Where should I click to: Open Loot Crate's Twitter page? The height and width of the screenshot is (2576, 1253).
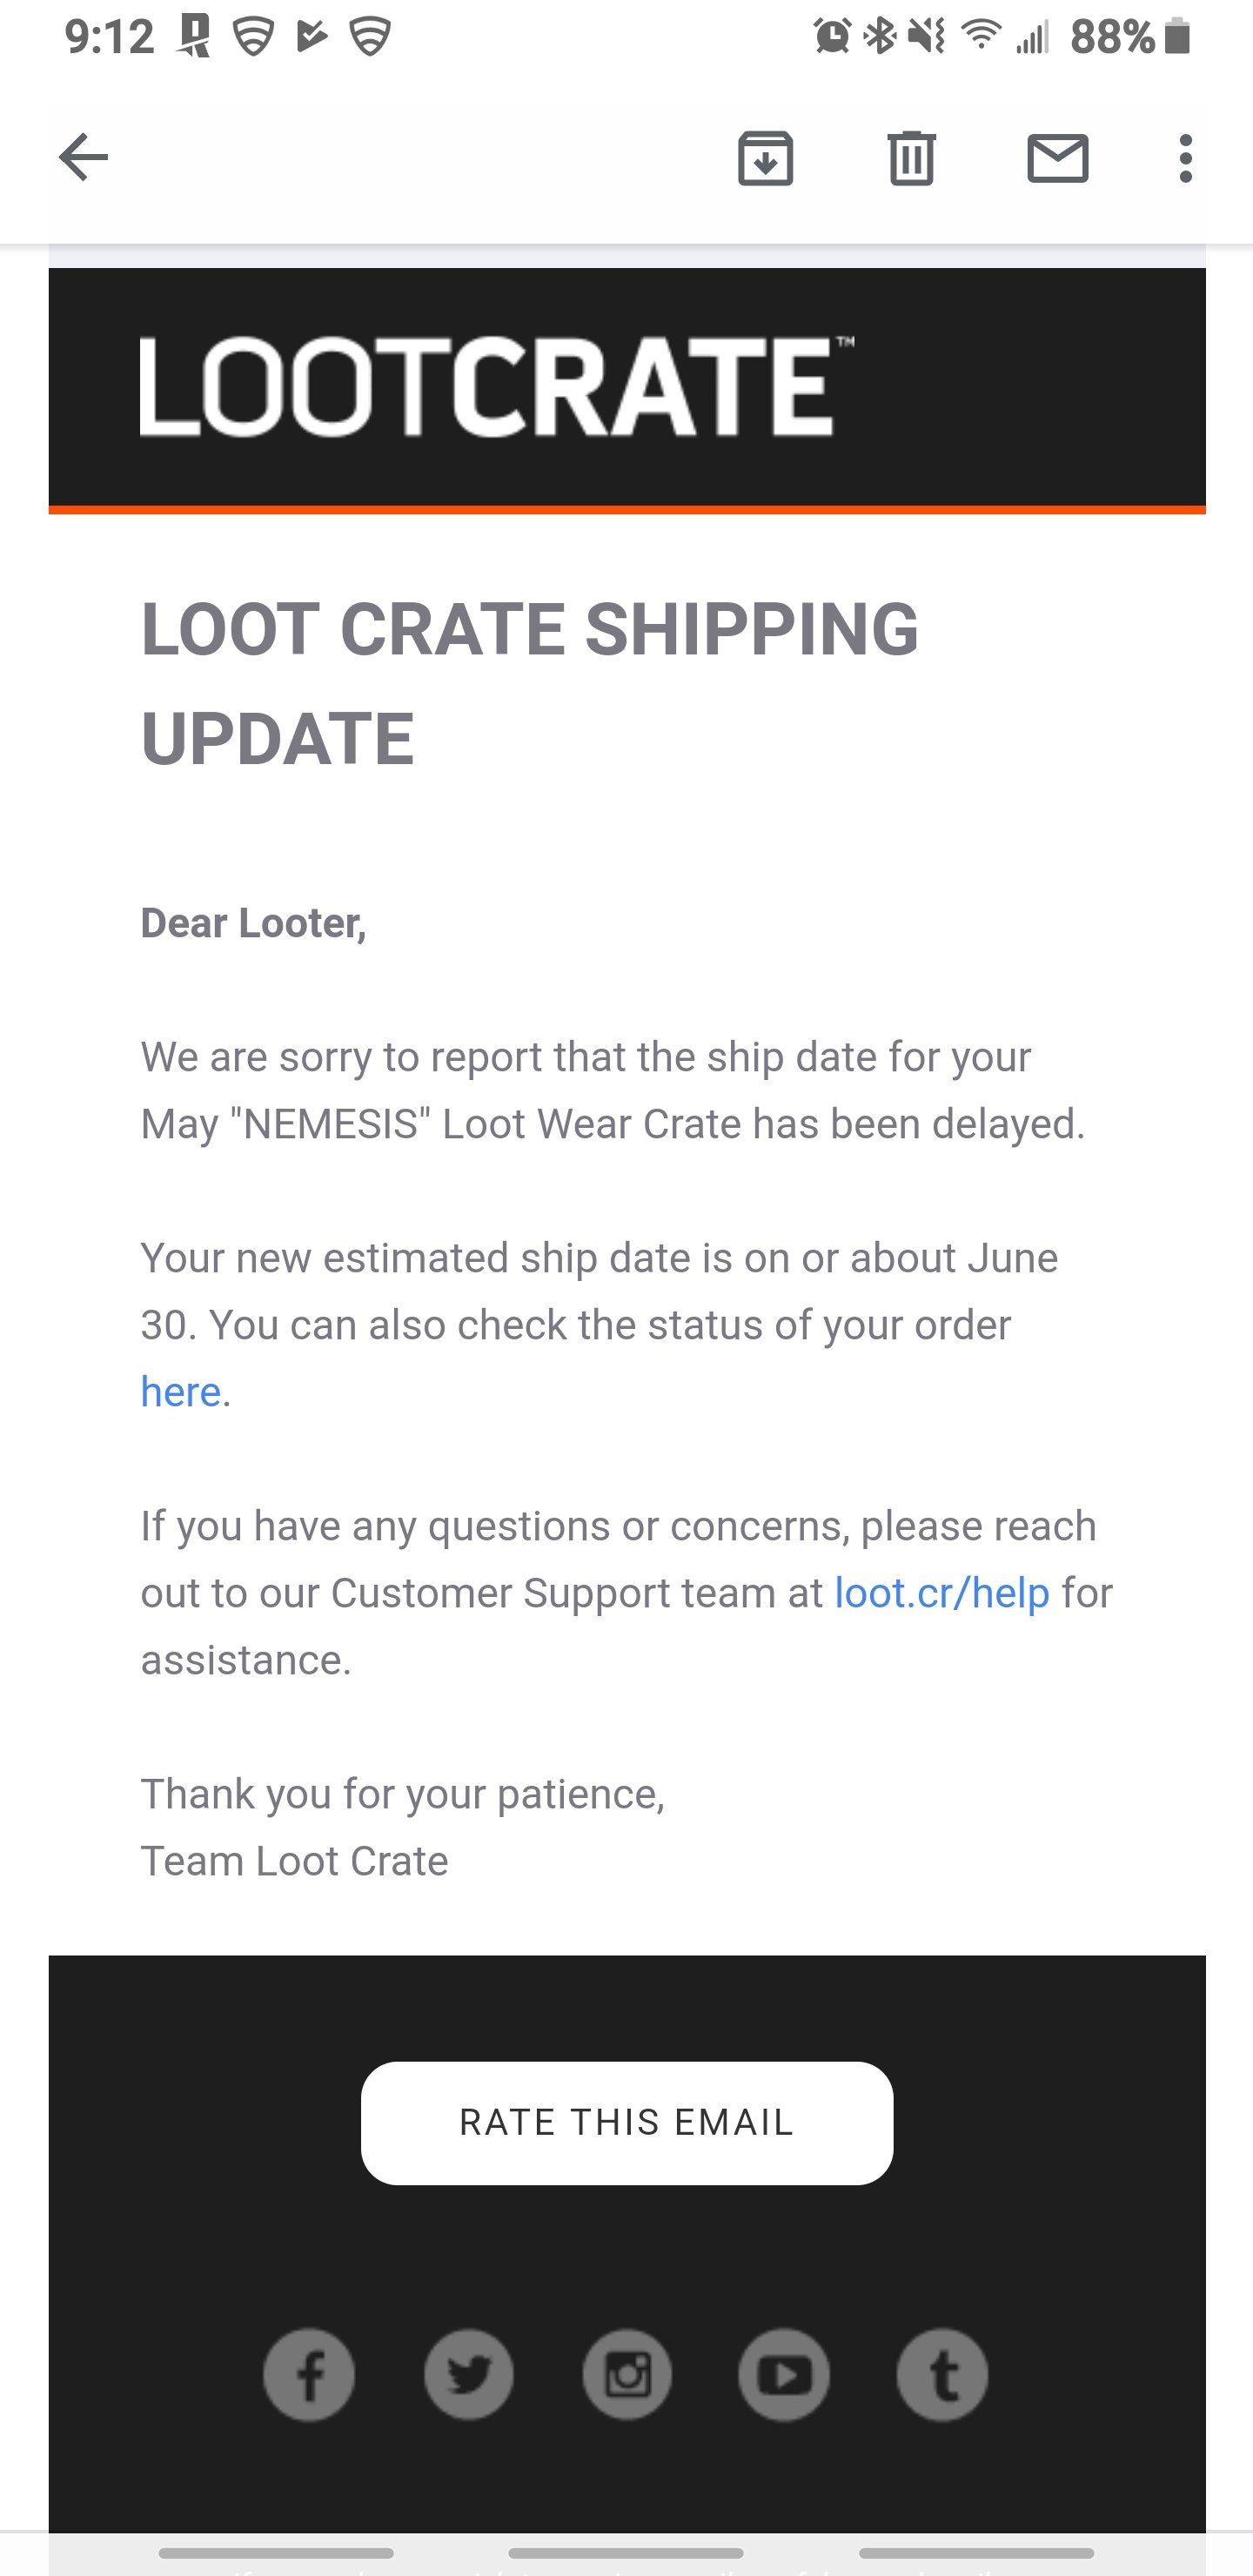pos(468,2375)
